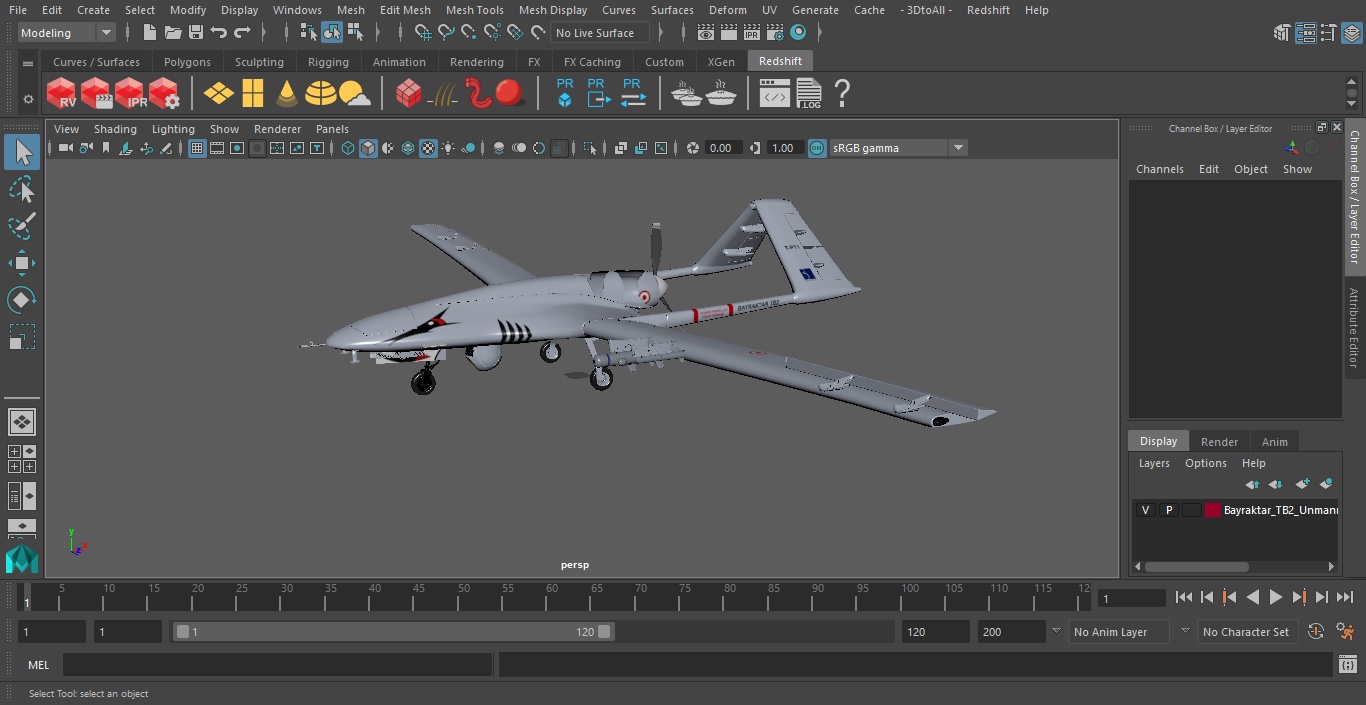Click the Redshift area light rectangle icon
The height and width of the screenshot is (705, 1366).
[253, 94]
